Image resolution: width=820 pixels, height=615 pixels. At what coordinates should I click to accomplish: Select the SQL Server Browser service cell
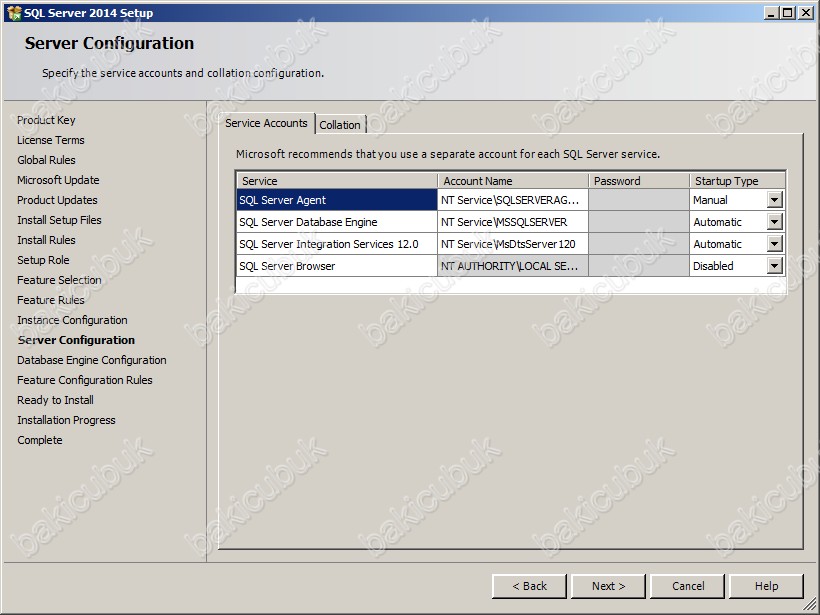click(x=337, y=266)
